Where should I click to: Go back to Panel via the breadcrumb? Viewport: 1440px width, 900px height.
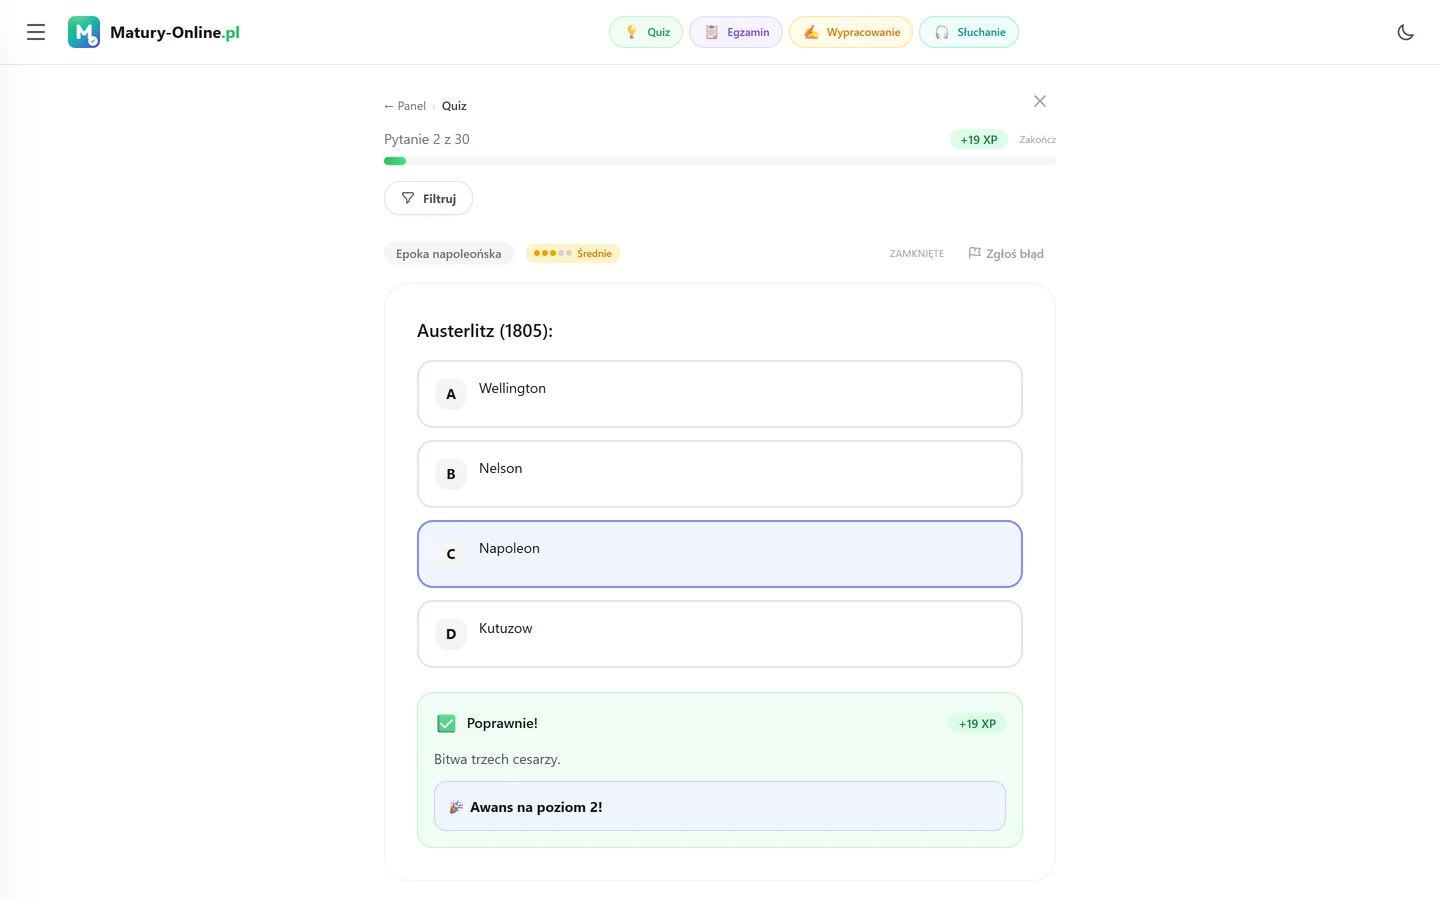point(405,106)
